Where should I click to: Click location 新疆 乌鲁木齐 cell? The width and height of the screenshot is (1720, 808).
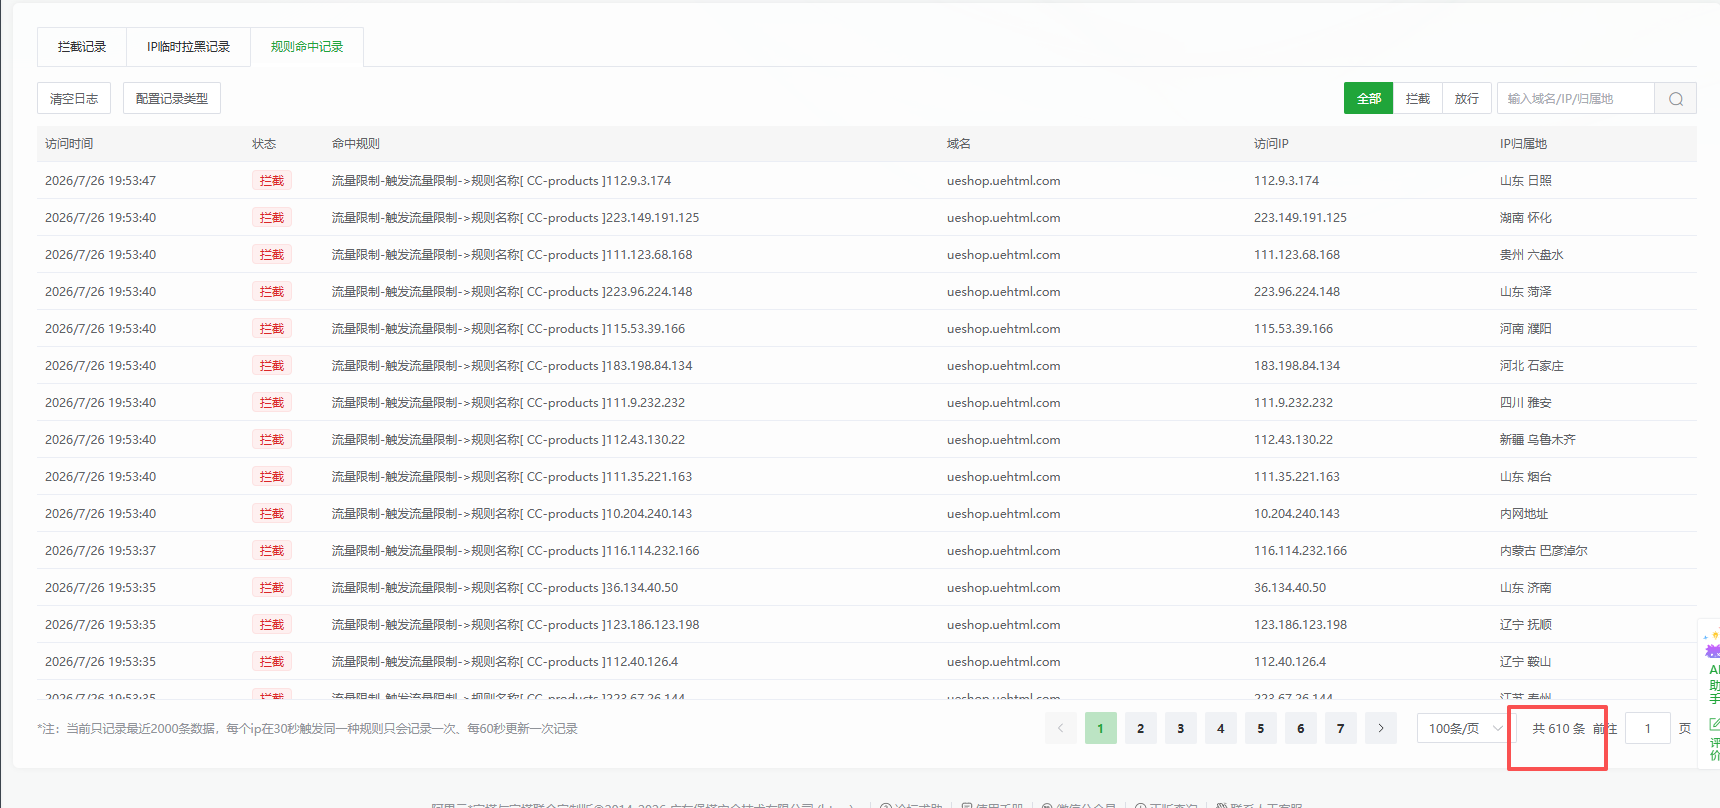click(x=1538, y=440)
